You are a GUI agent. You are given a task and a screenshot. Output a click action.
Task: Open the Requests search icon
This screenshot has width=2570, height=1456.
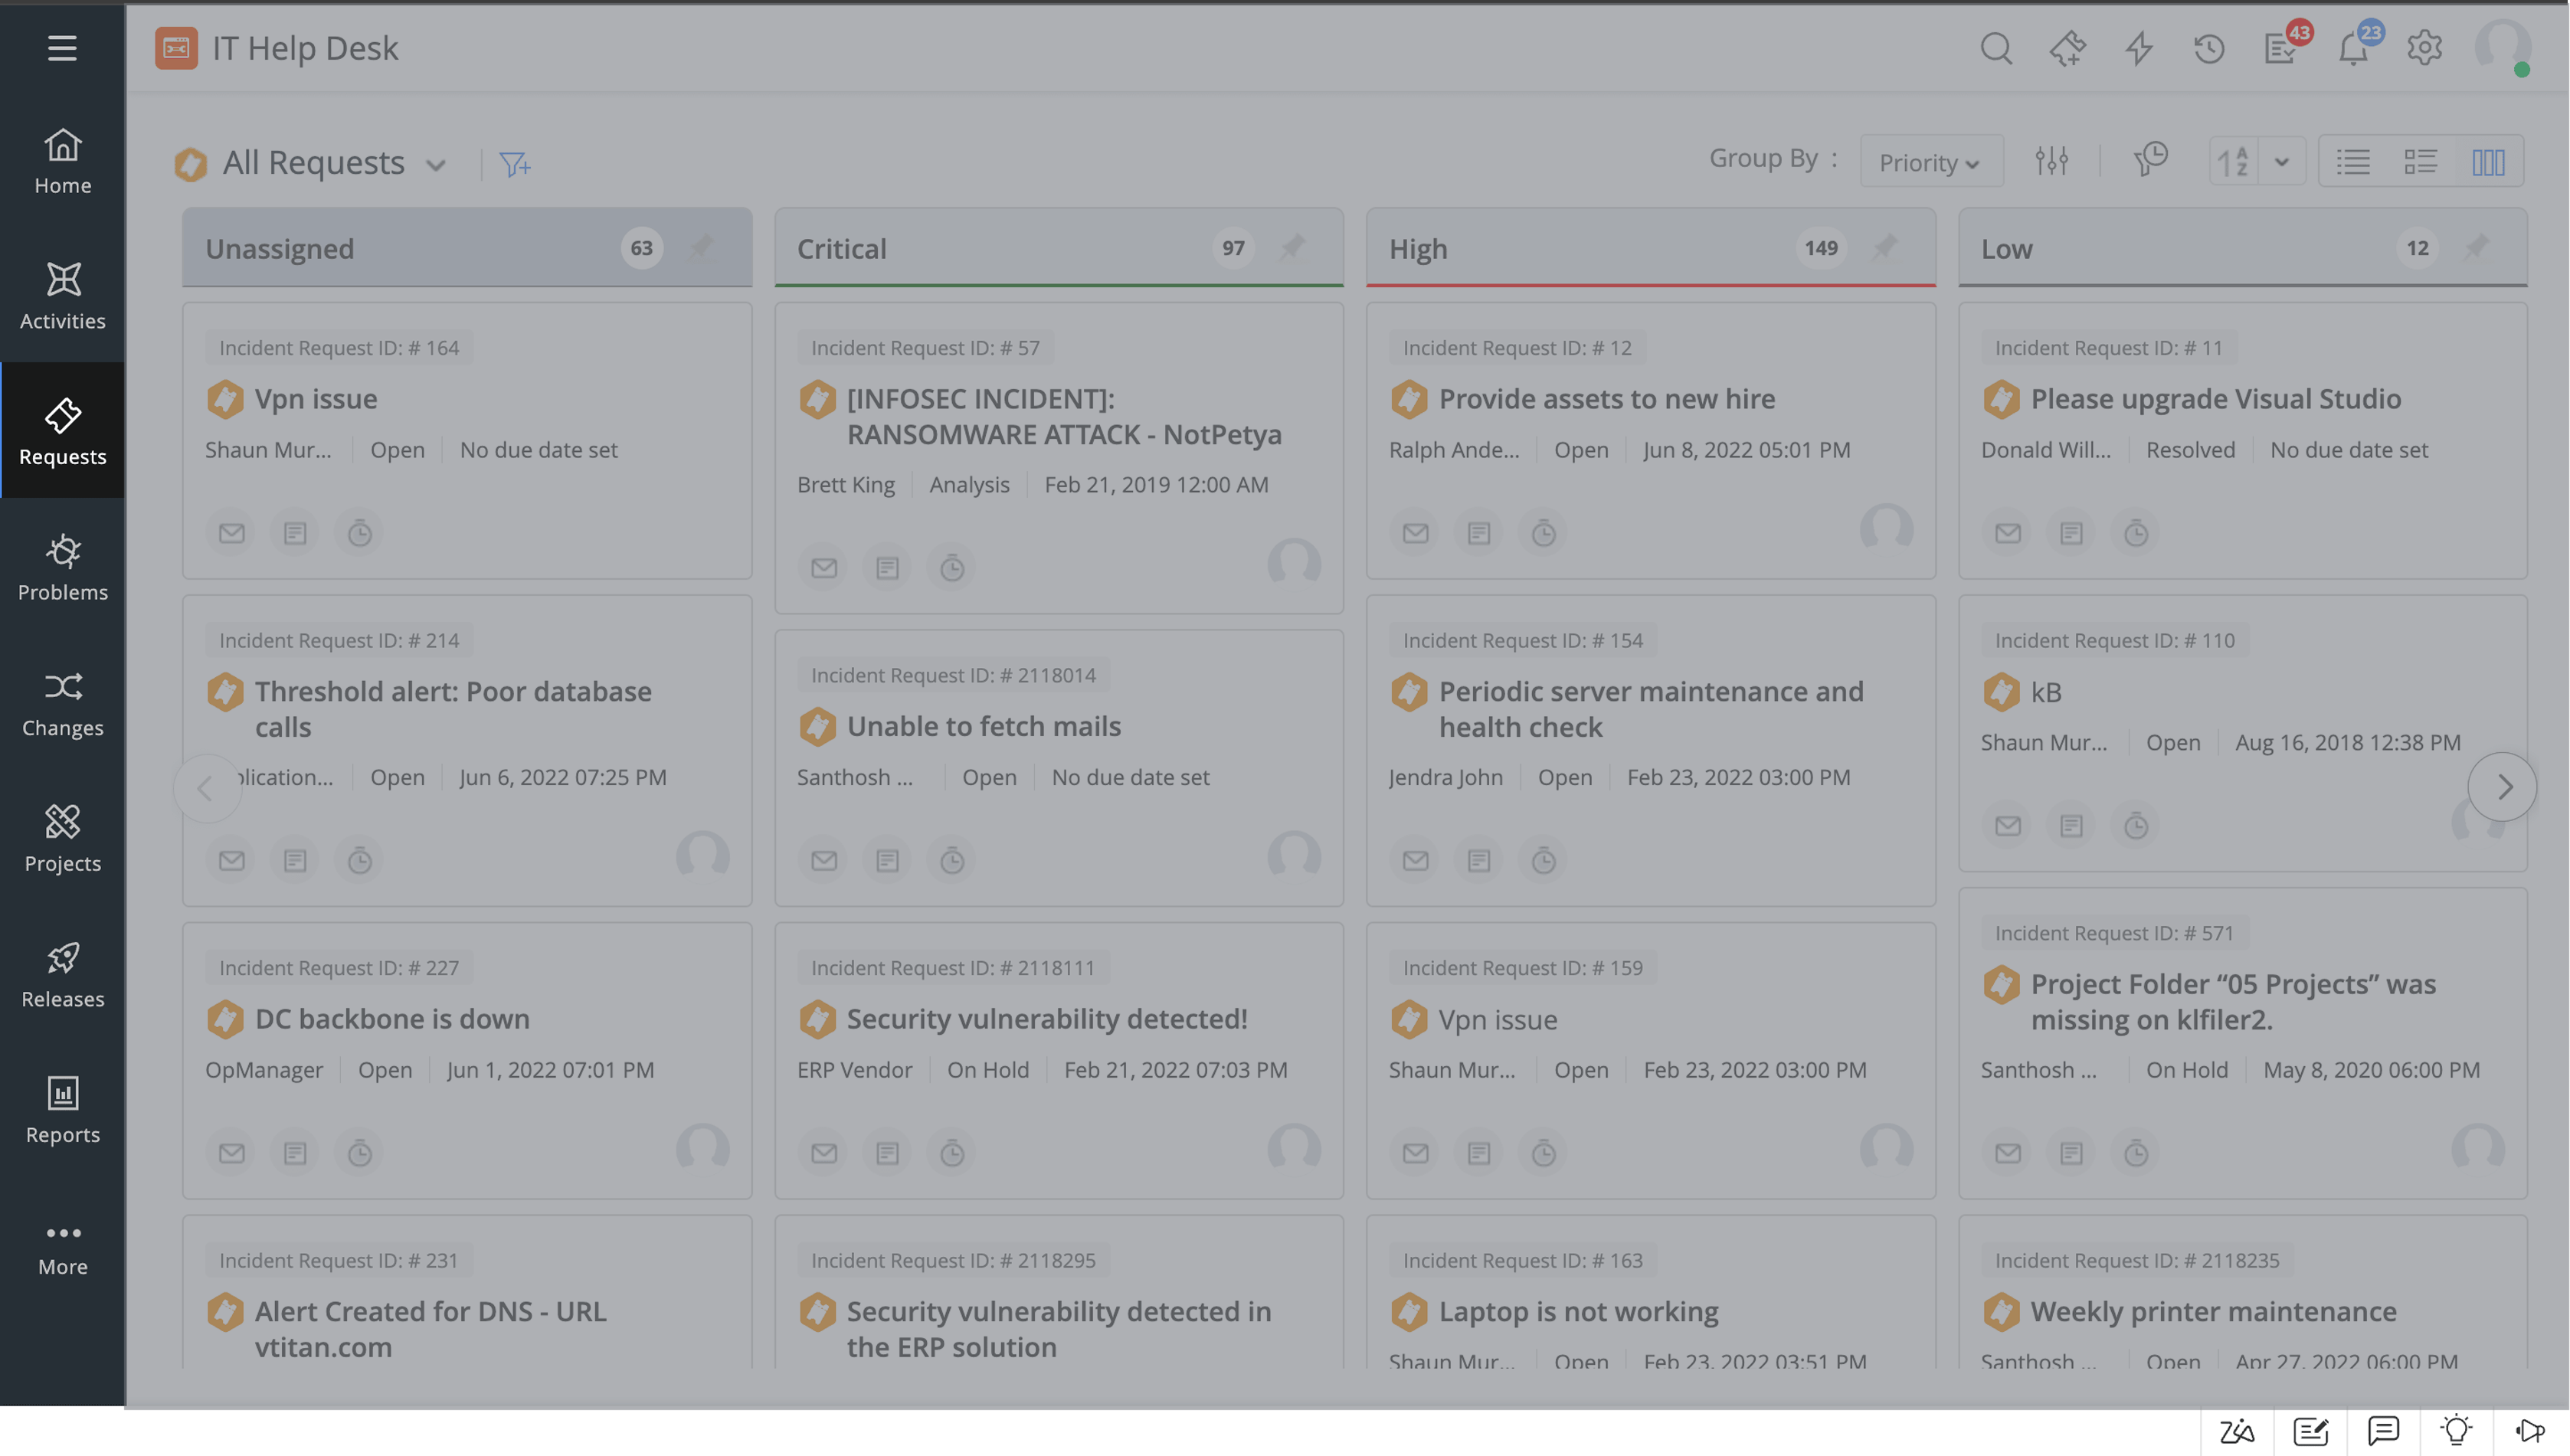tap(1996, 47)
